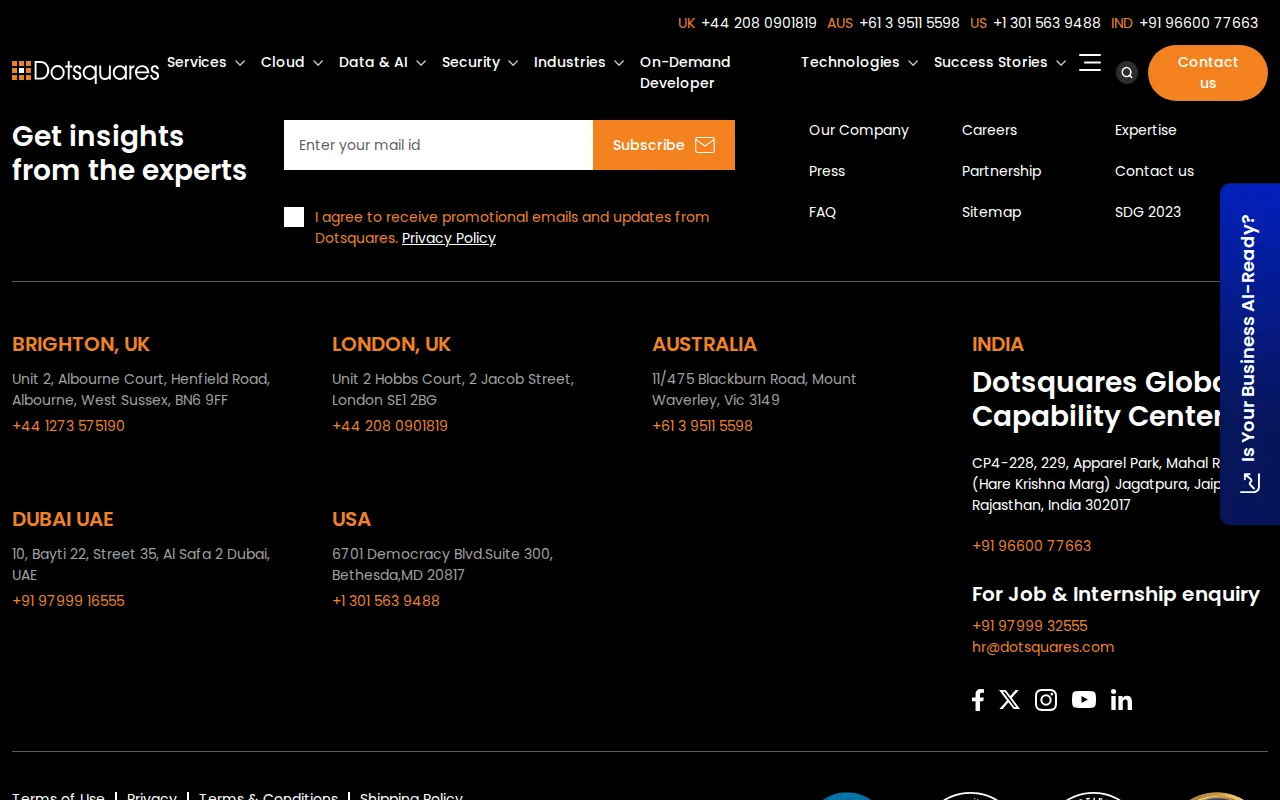
Task: Click the DUBAI UAE heading
Action: (63, 519)
